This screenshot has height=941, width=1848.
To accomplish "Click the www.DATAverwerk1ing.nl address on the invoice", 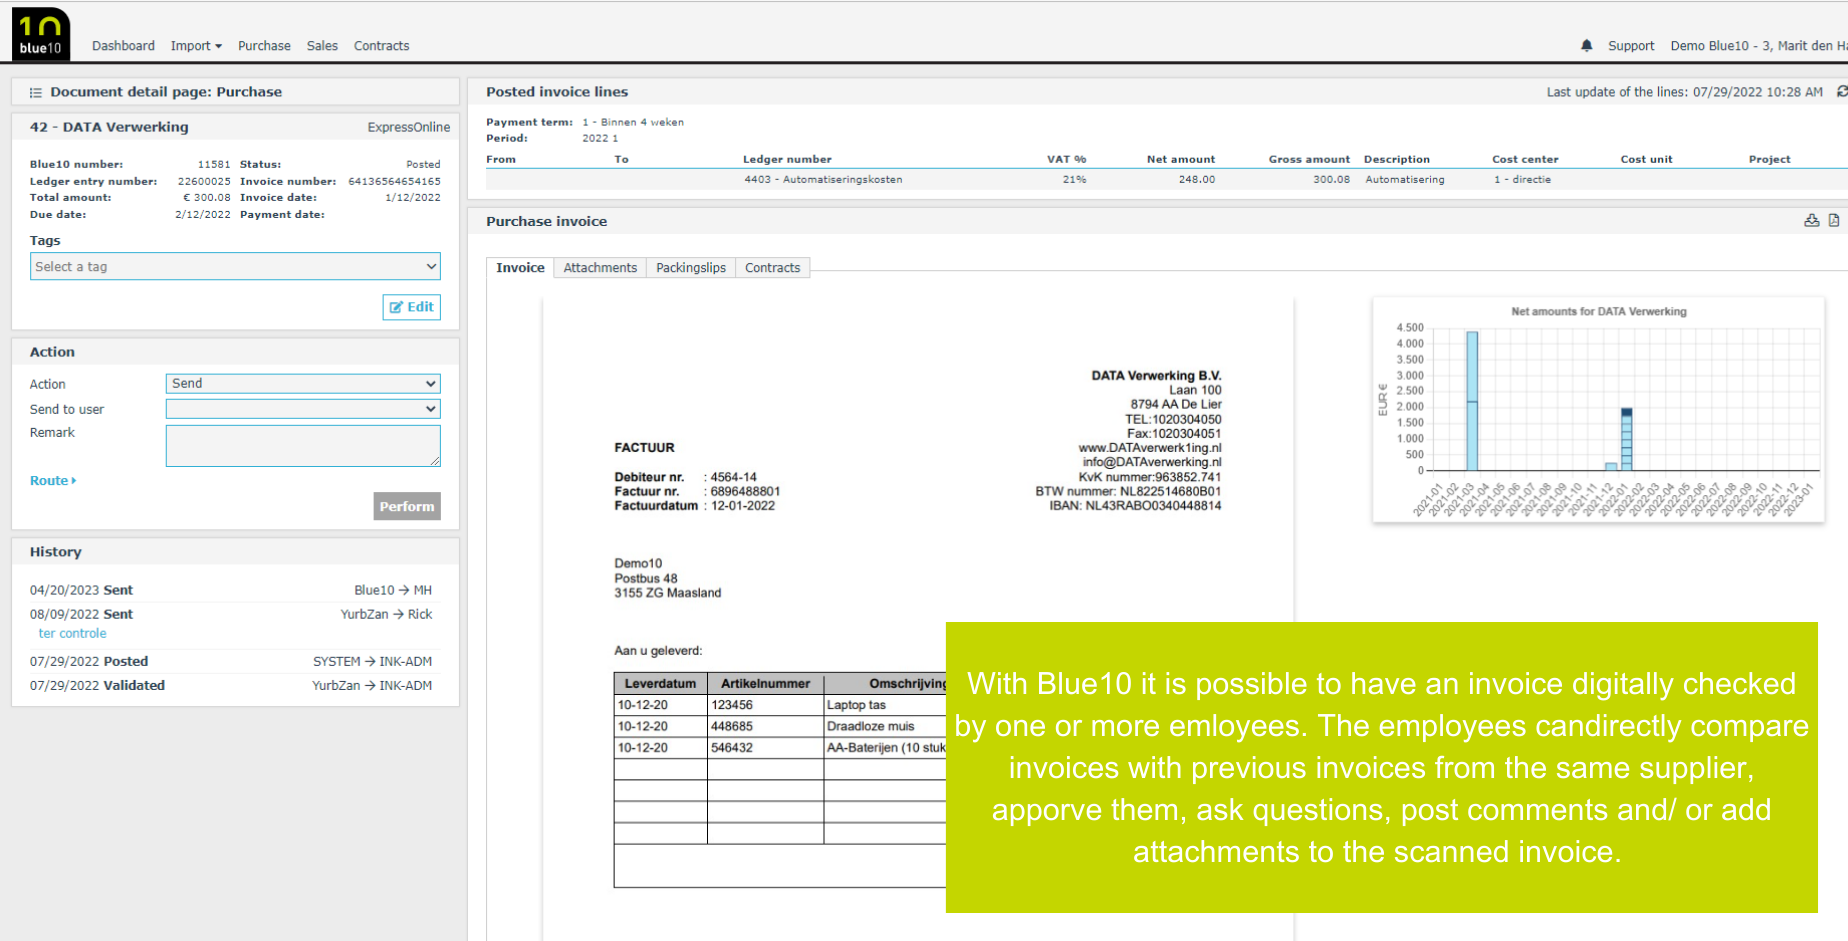I will coord(1150,448).
